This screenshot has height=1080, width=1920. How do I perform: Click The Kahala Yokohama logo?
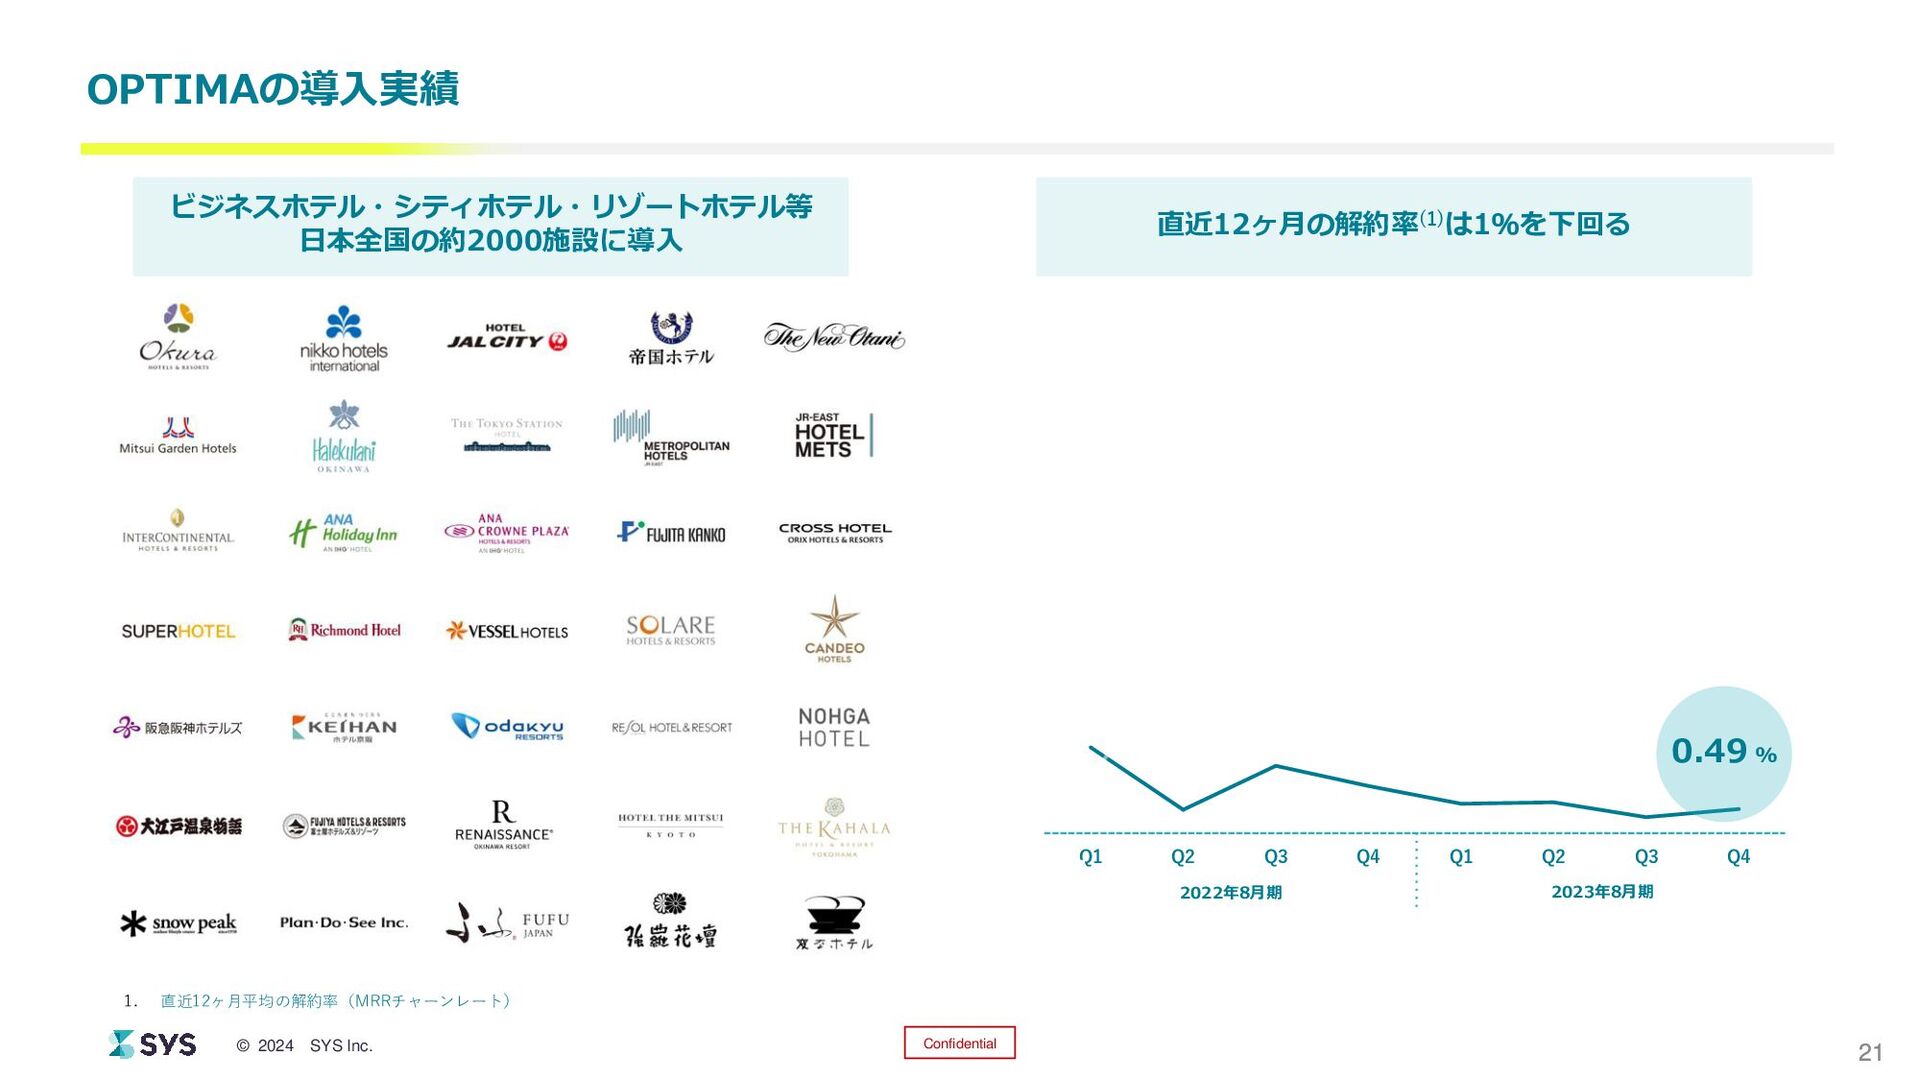pos(834,828)
